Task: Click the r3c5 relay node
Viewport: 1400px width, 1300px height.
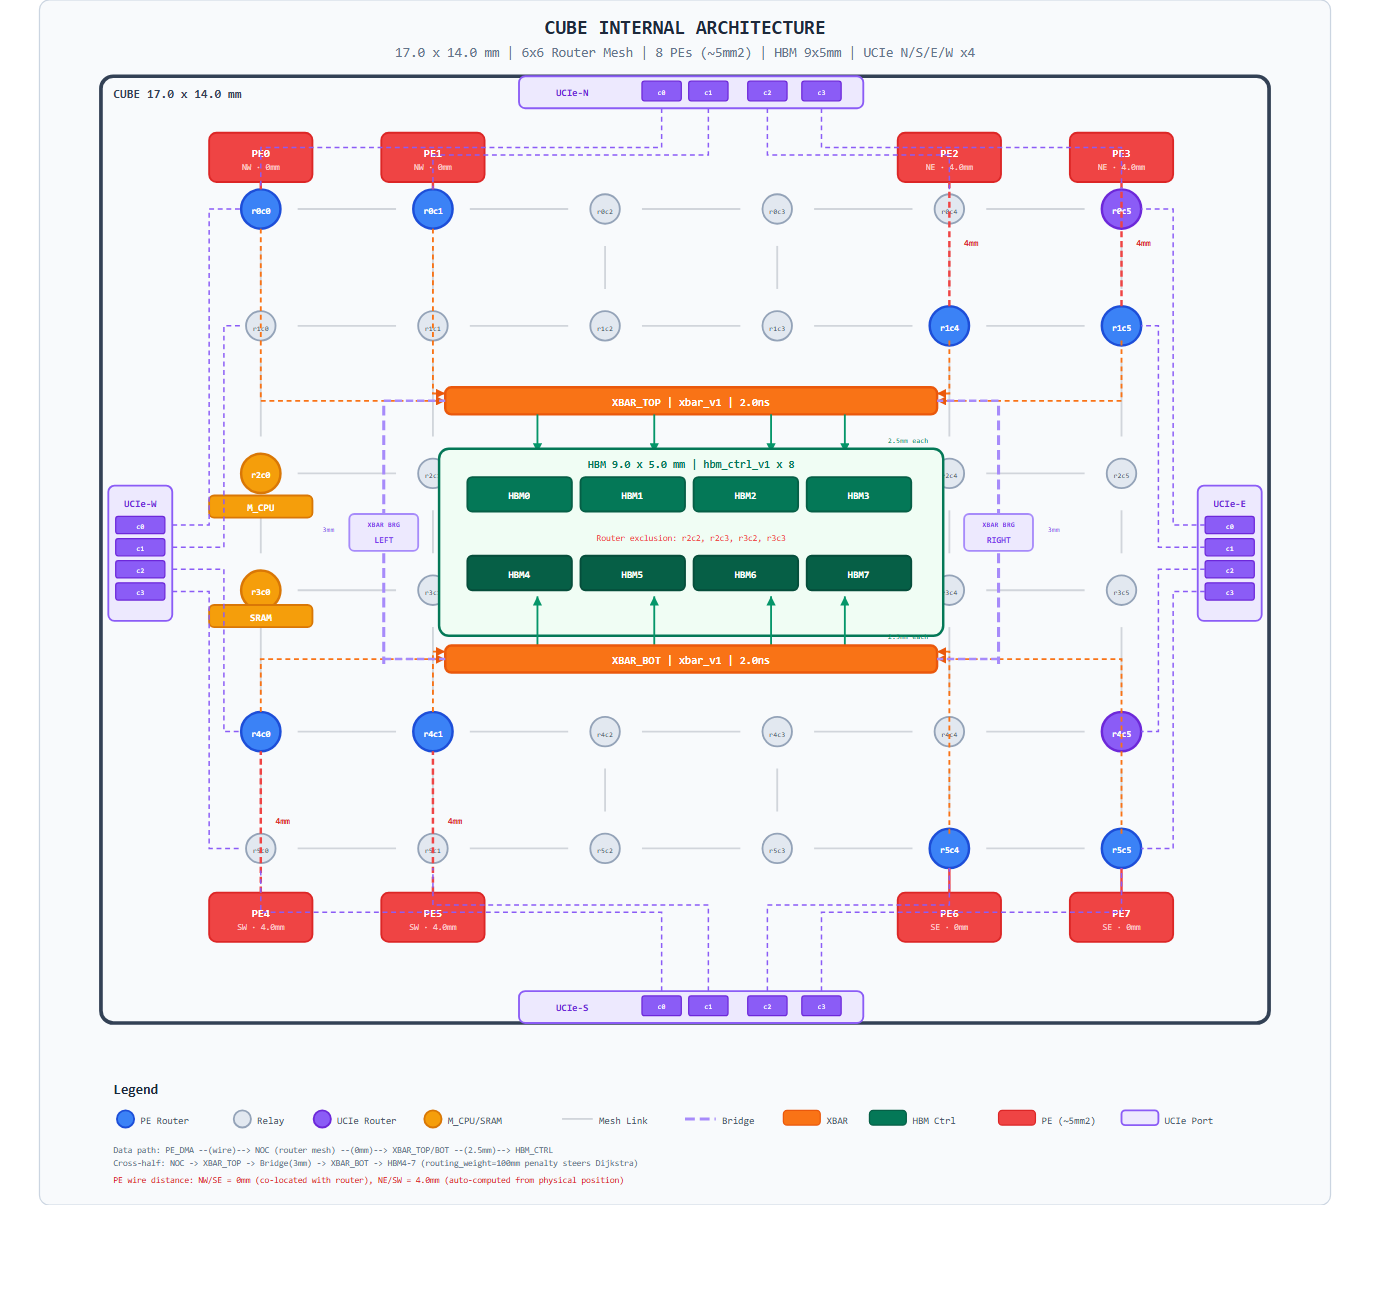Action: pyautogui.click(x=1121, y=591)
